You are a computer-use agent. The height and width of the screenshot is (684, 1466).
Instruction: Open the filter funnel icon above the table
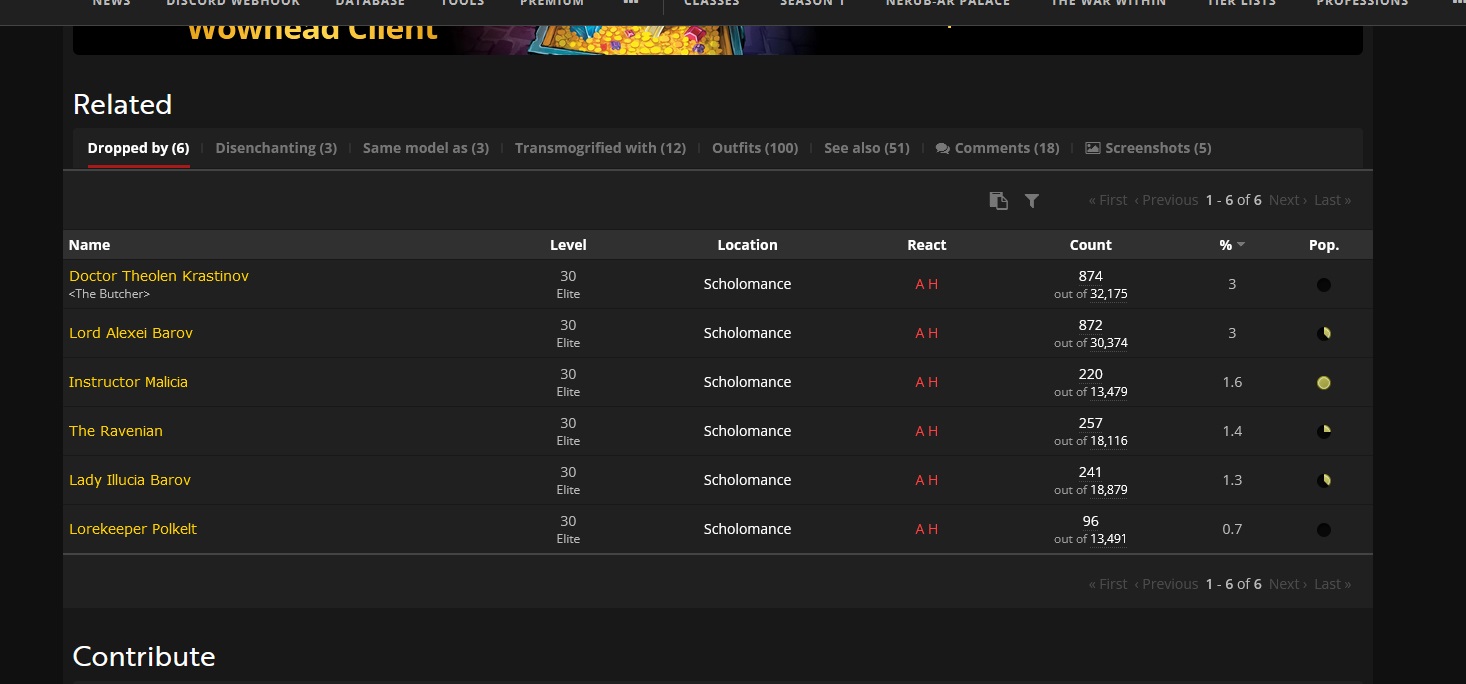pyautogui.click(x=1032, y=201)
